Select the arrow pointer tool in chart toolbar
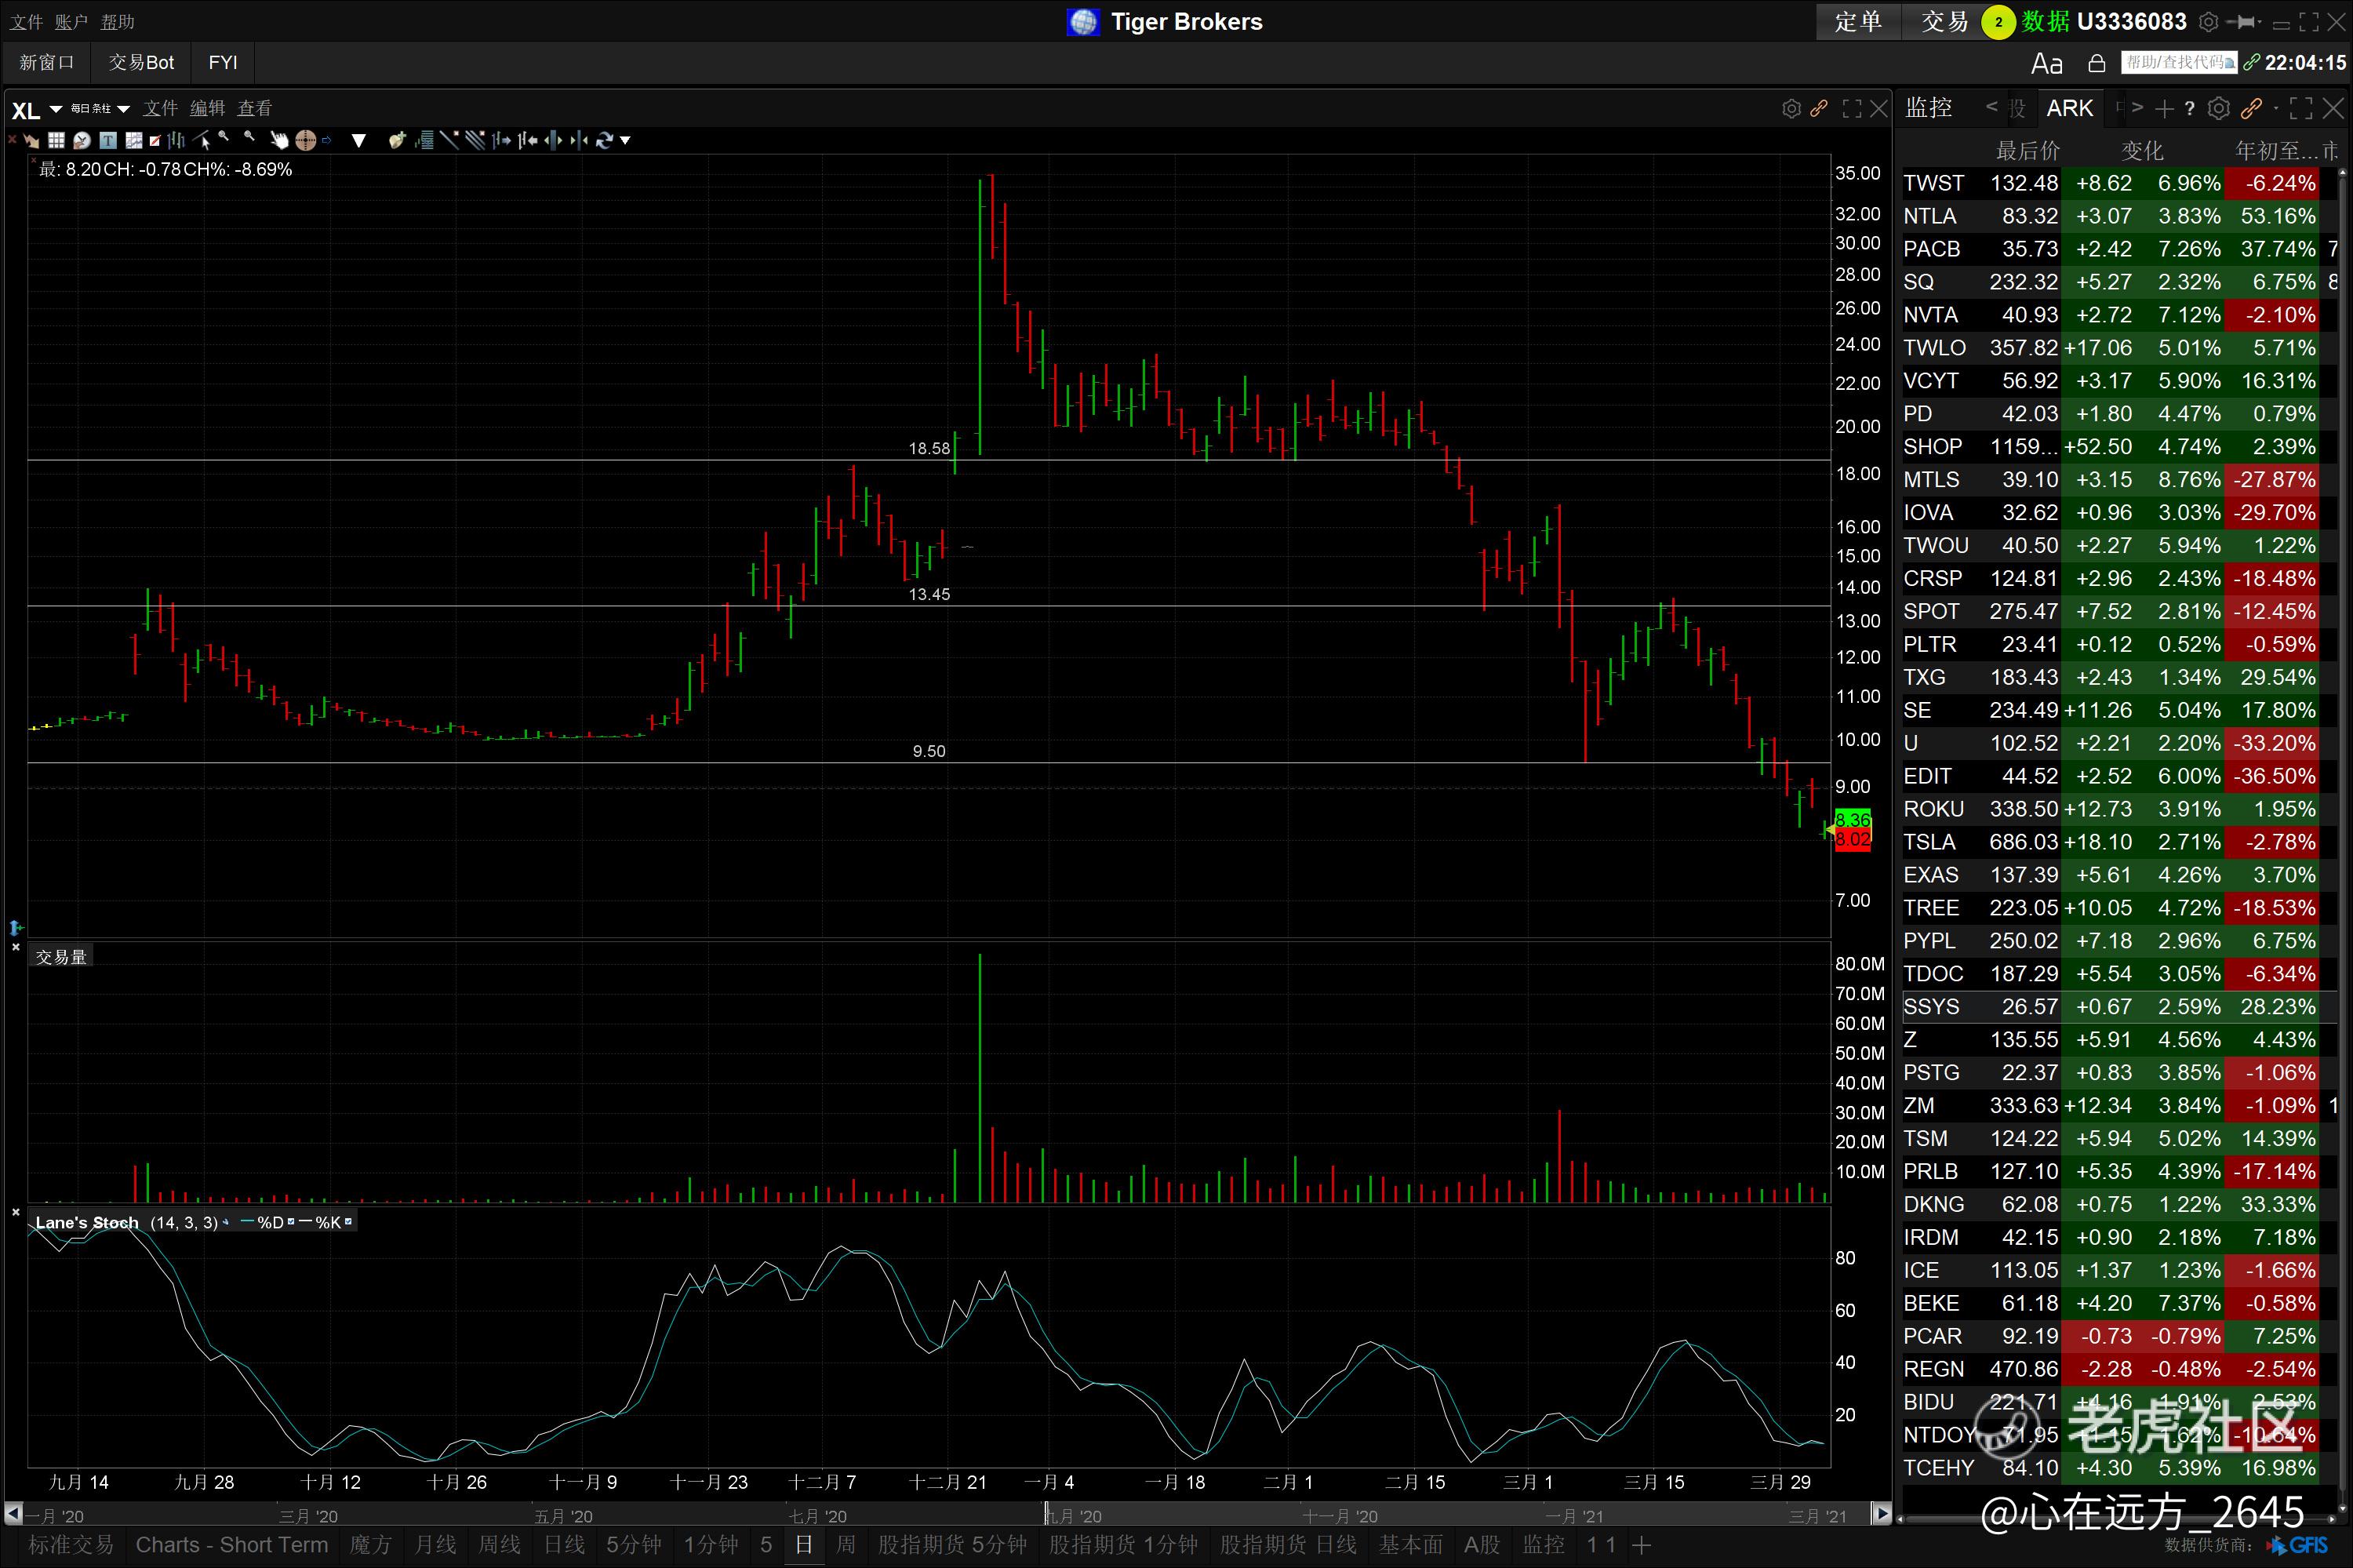Screen dimensions: 2353x1568 tap(31, 141)
